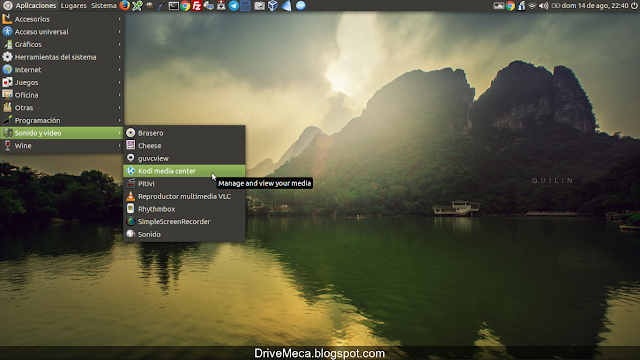Launch Pitivi video editor

click(x=184, y=184)
